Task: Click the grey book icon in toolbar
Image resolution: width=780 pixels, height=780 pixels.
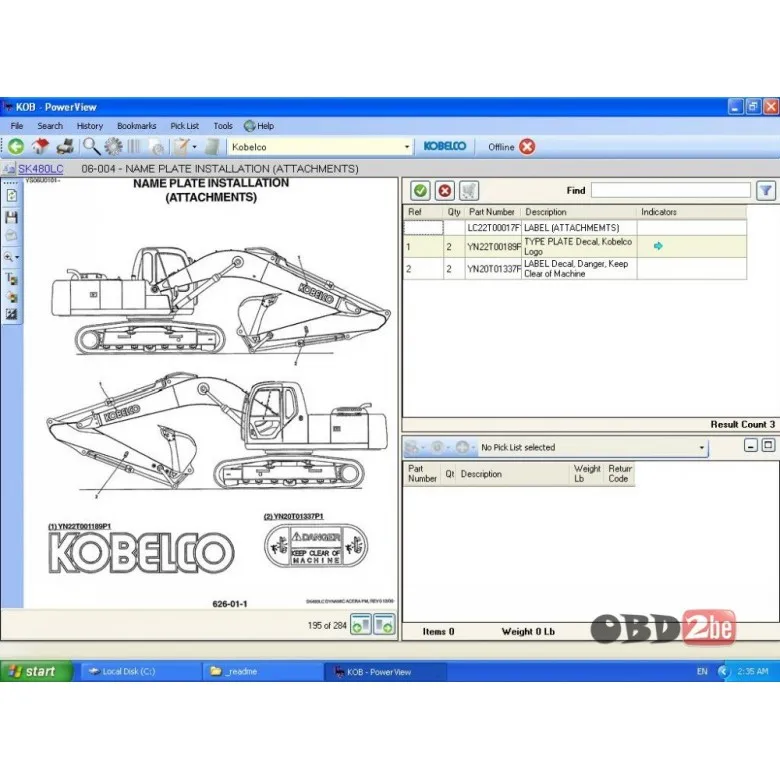Action: (x=212, y=147)
